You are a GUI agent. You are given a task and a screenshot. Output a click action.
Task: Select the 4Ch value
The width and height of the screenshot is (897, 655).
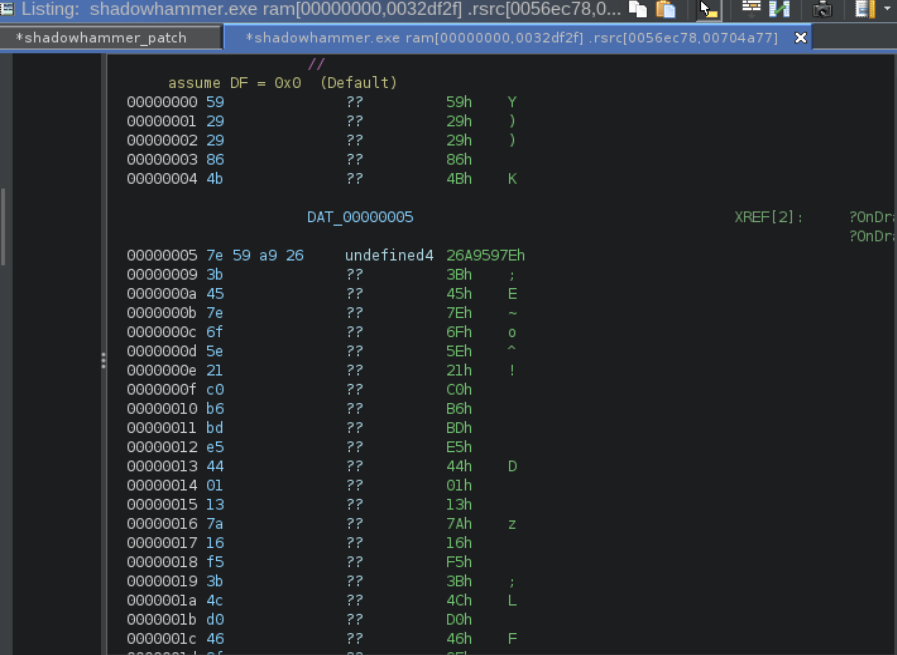(x=459, y=601)
